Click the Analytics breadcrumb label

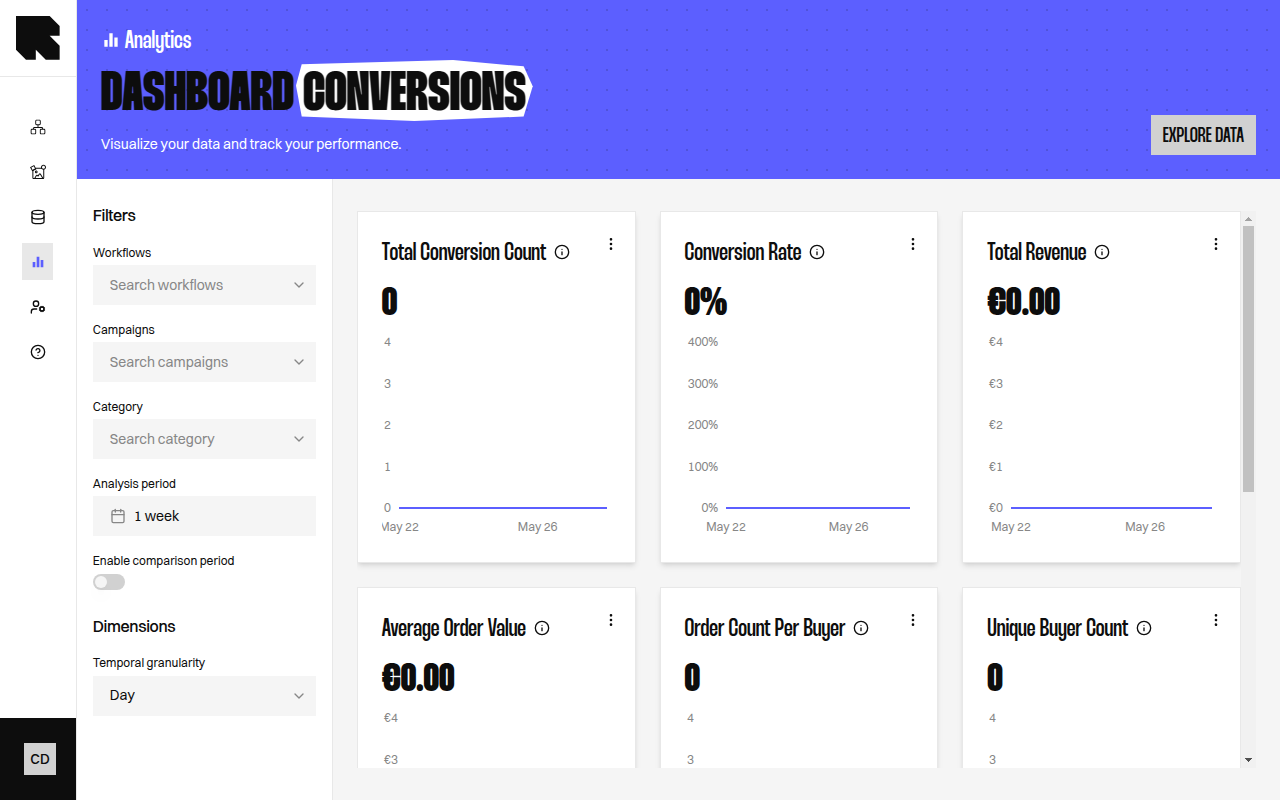[x=158, y=40]
